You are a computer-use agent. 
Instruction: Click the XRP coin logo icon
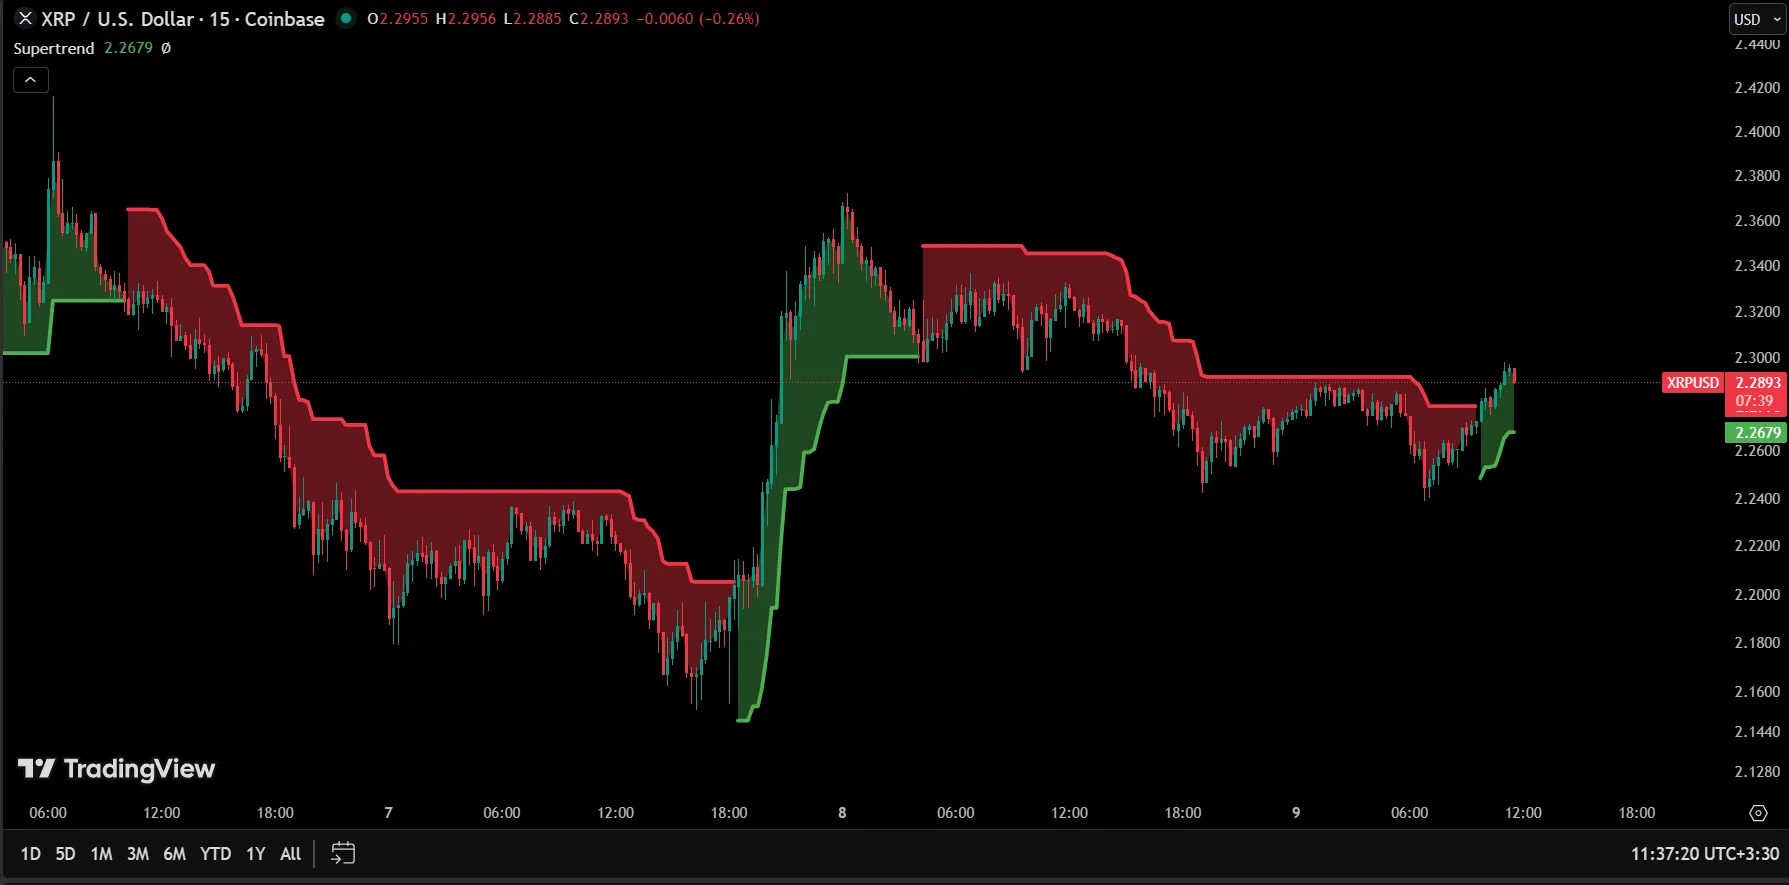(26, 19)
